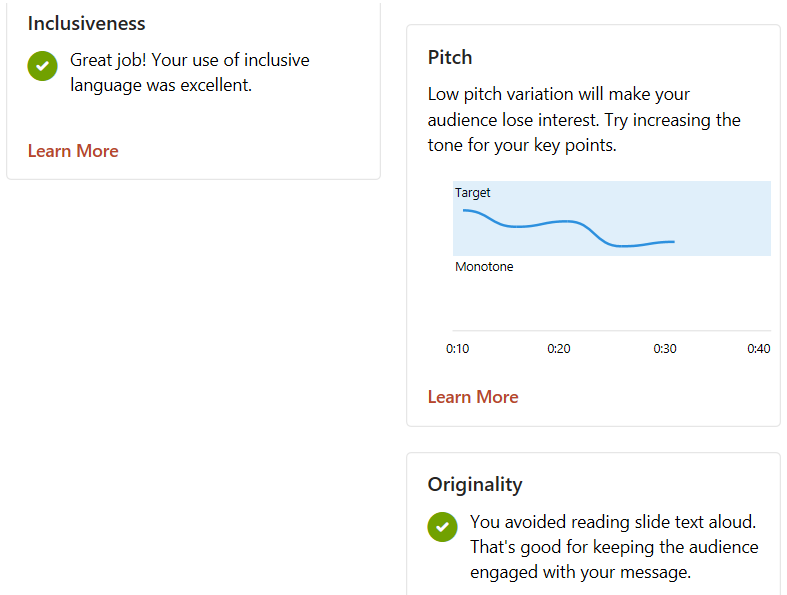Click the green checkmark in the Inclusiveness card
The width and height of the screenshot is (787, 595).
click(42, 66)
